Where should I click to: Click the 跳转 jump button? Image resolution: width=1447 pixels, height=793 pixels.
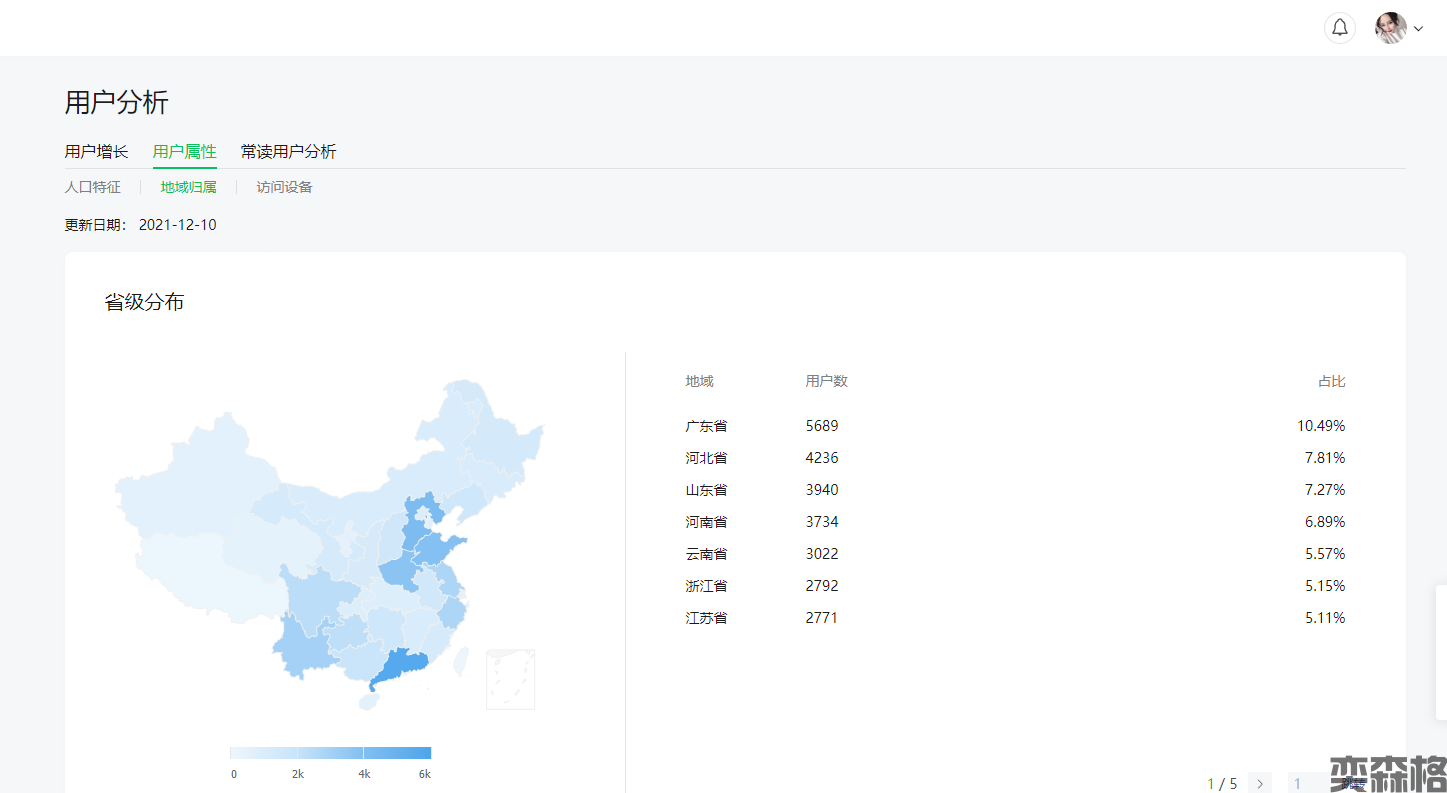tap(1354, 784)
